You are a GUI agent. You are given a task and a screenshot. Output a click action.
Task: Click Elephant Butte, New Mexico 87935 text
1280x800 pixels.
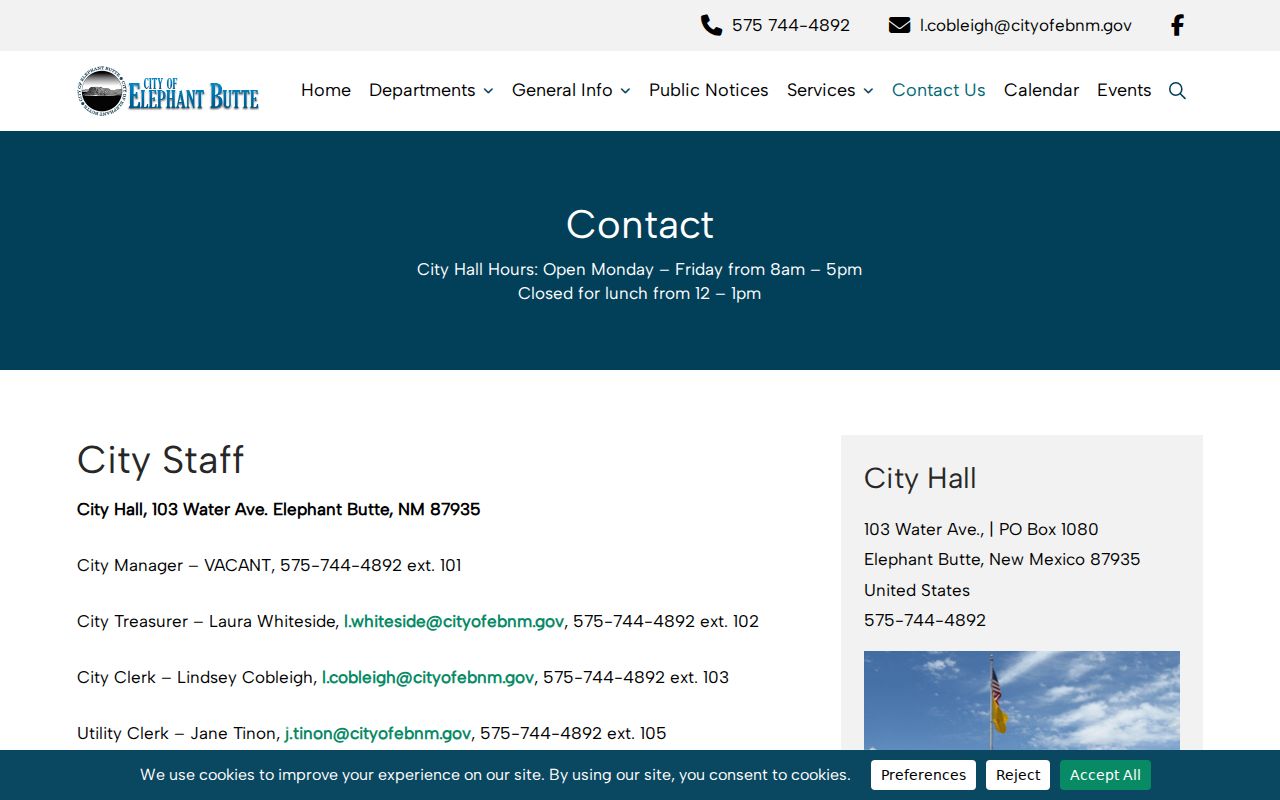tap(1002, 559)
